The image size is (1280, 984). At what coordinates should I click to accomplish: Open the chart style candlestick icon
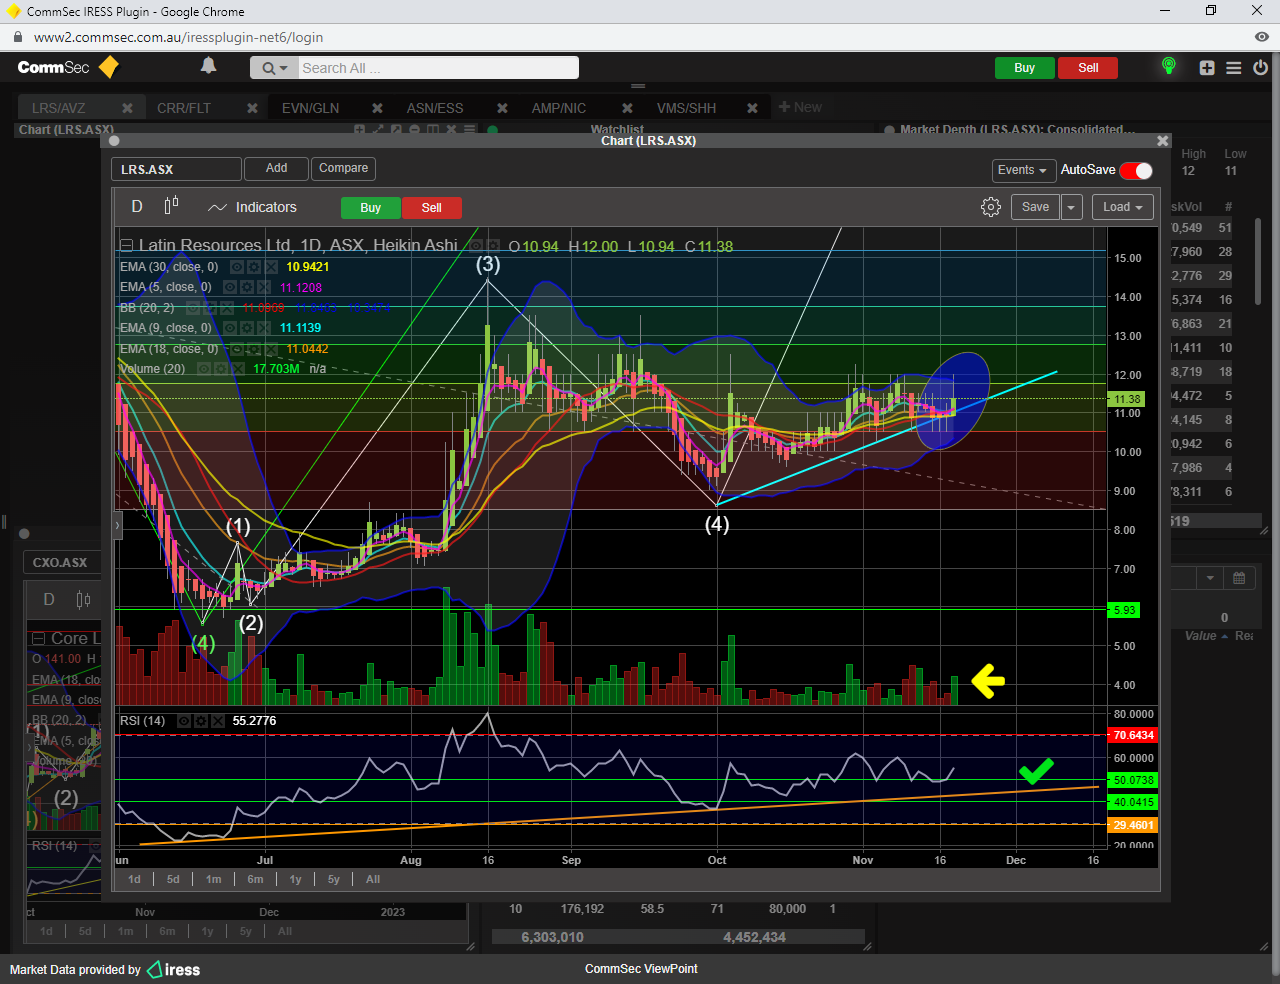pyautogui.click(x=171, y=205)
